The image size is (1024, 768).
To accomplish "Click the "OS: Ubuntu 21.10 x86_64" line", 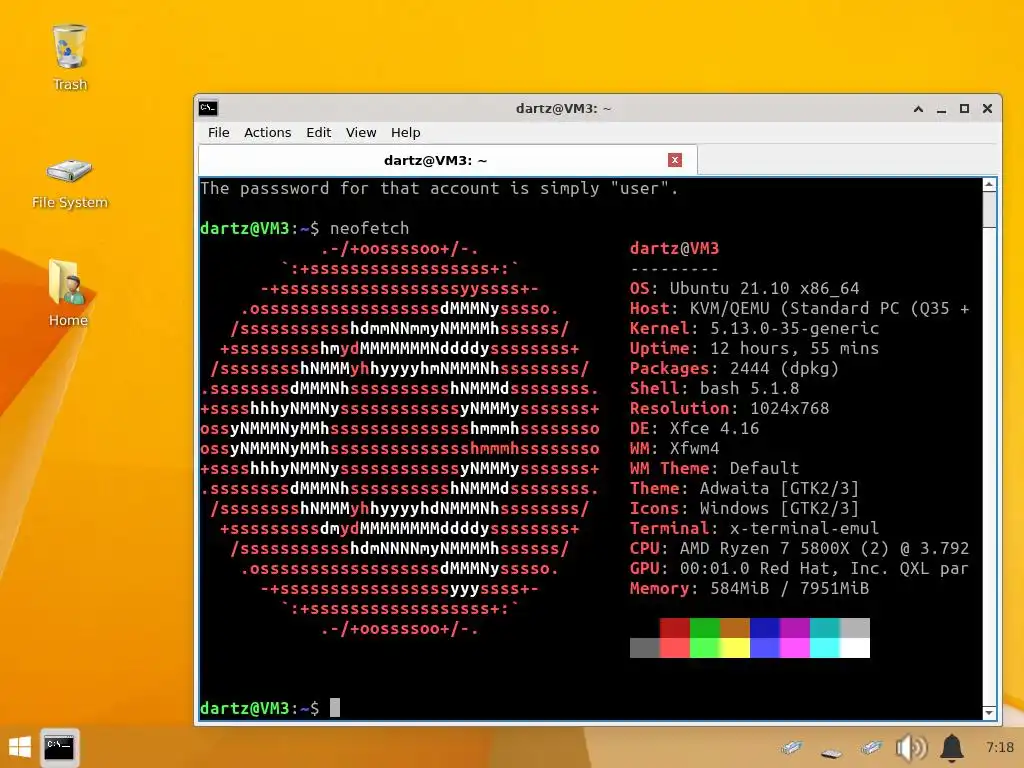I will (744, 288).
